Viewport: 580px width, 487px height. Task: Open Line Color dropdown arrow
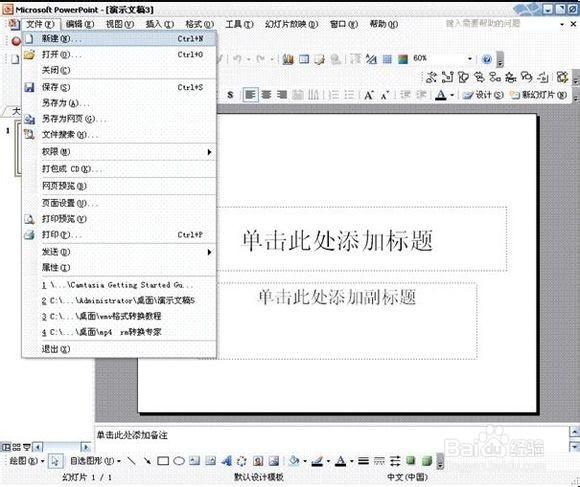[x=328, y=461]
